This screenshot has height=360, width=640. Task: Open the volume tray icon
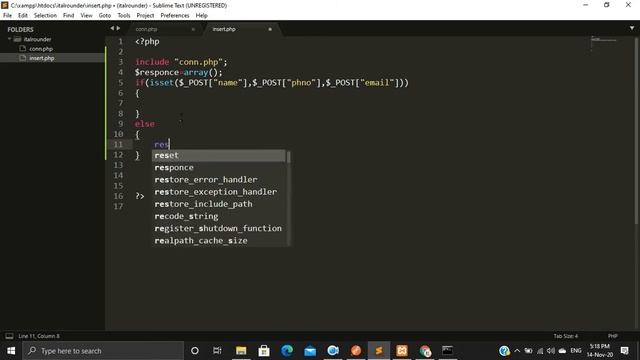click(x=551, y=351)
